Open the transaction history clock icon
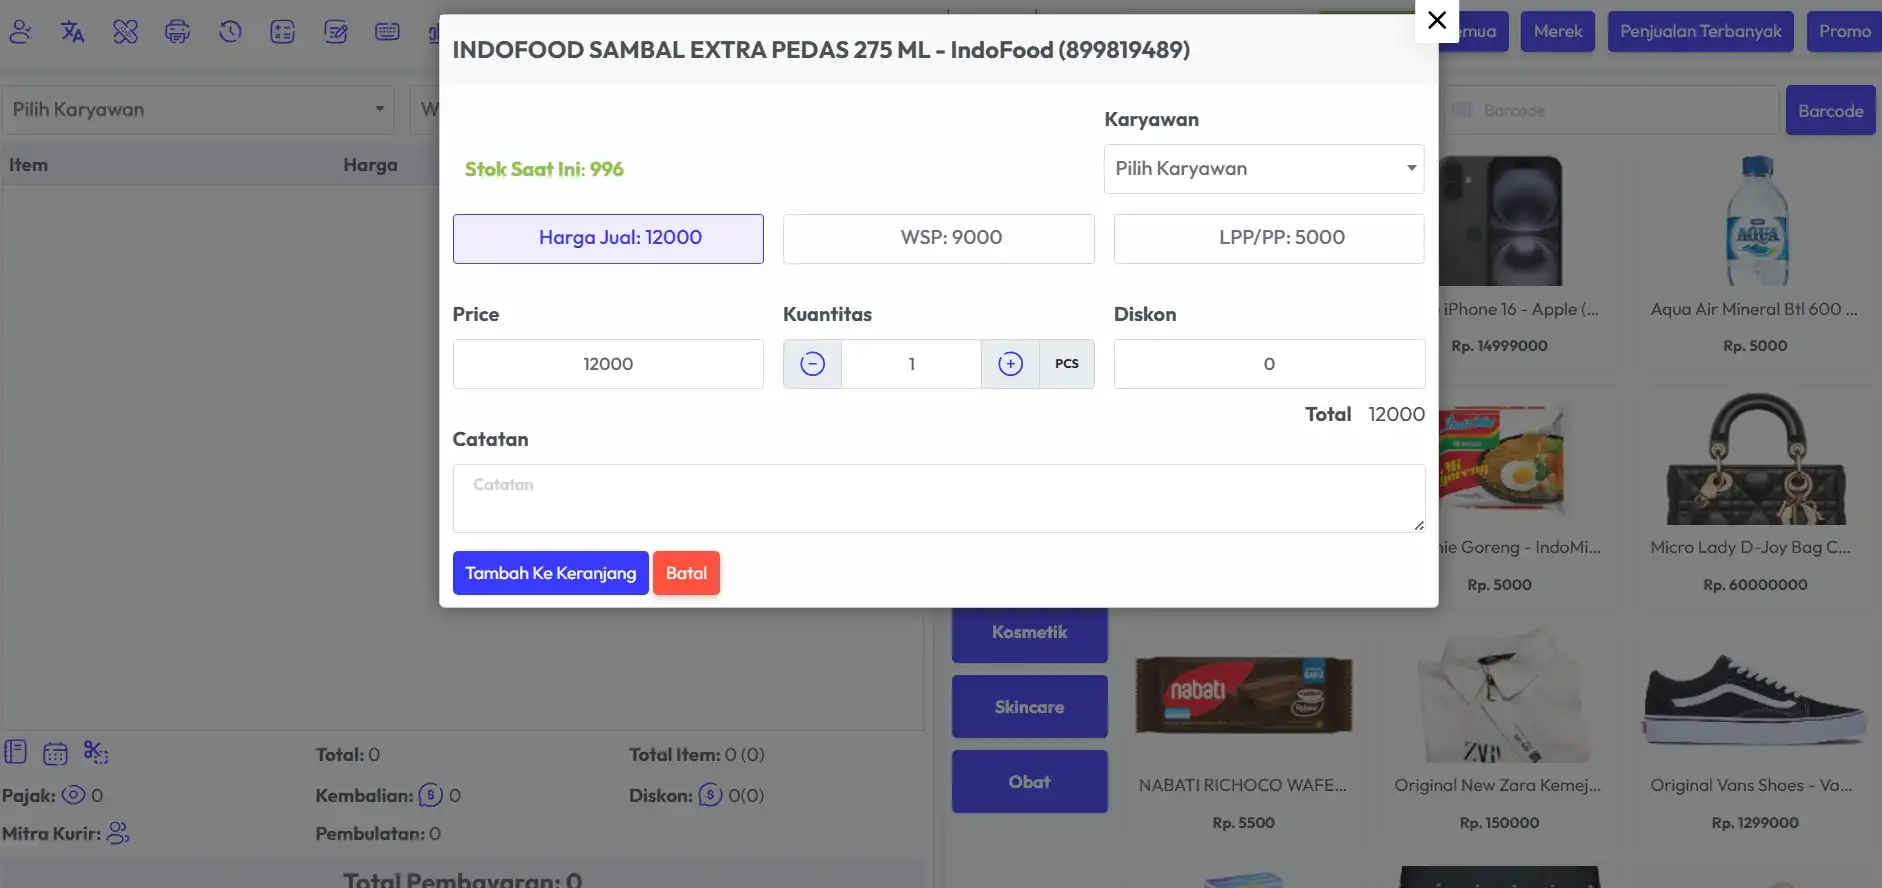Screen dimensions: 1882x888 pos(230,32)
